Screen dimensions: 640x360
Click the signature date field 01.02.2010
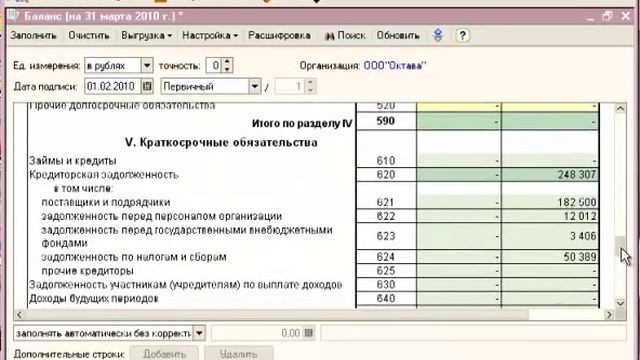click(113, 87)
